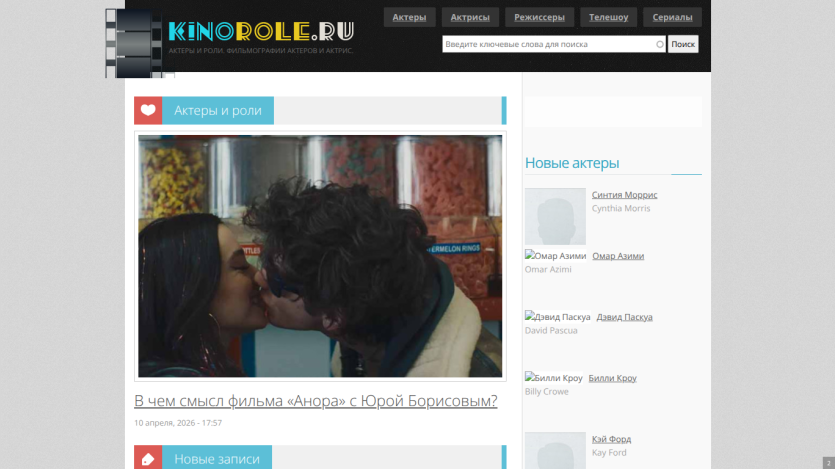Click the Kay Ford text
The height and width of the screenshot is (469, 835).
609,452
